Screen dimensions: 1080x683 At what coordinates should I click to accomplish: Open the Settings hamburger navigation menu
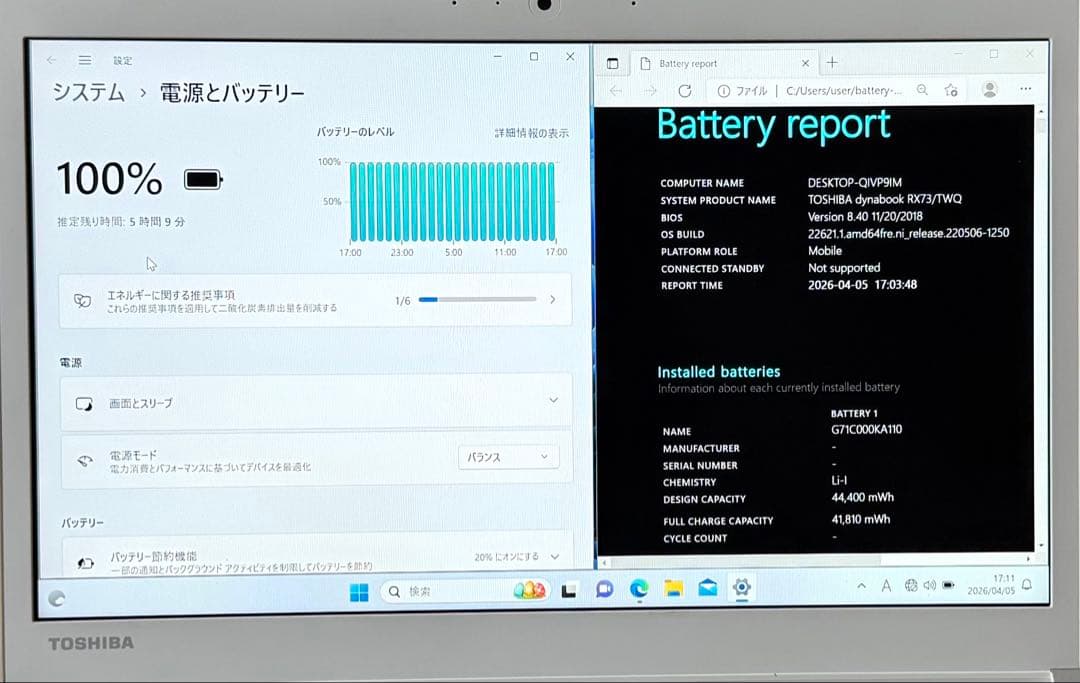click(x=85, y=61)
